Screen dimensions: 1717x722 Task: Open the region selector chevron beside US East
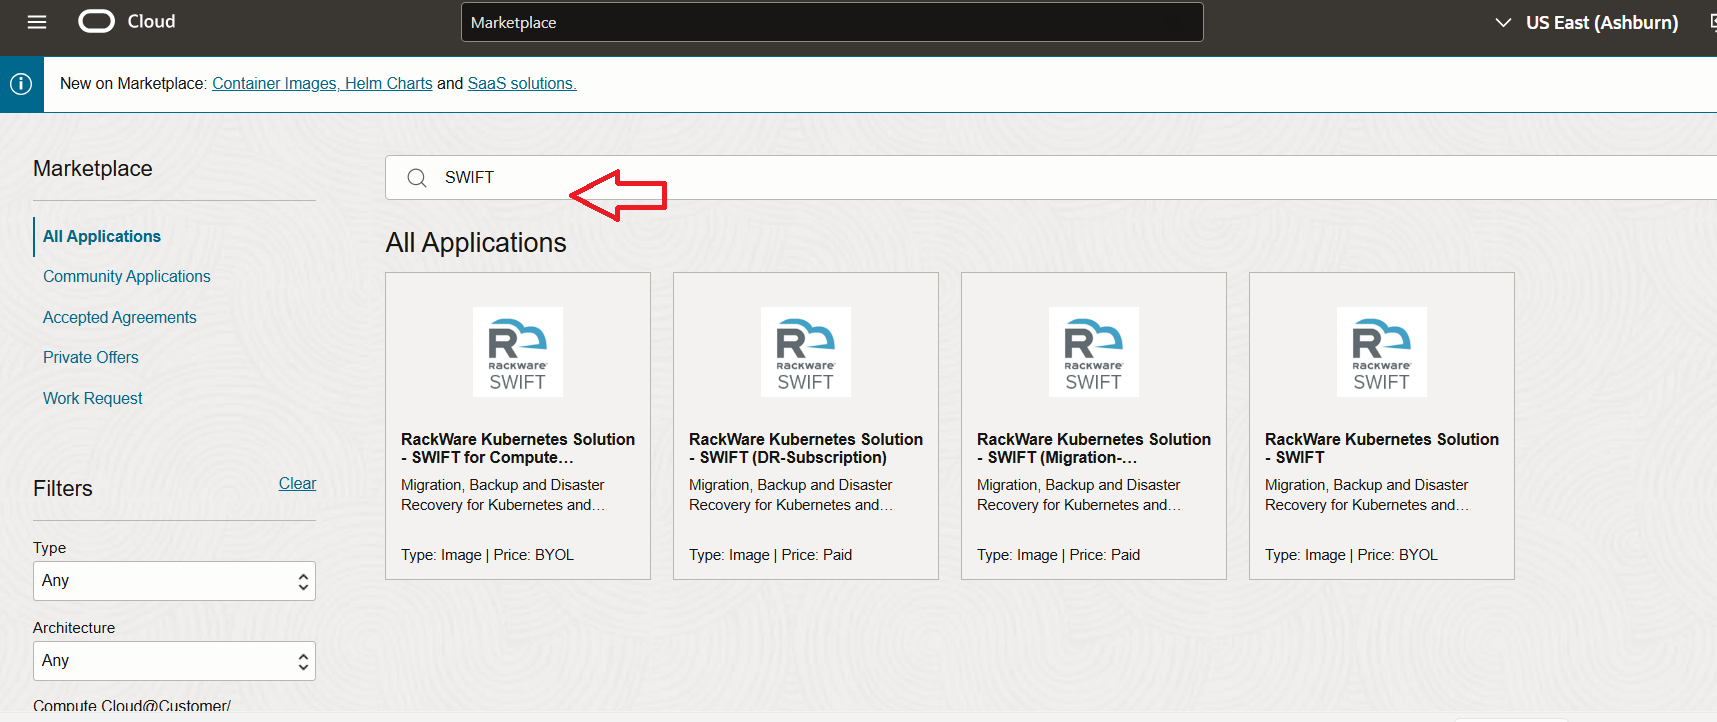(x=1503, y=22)
